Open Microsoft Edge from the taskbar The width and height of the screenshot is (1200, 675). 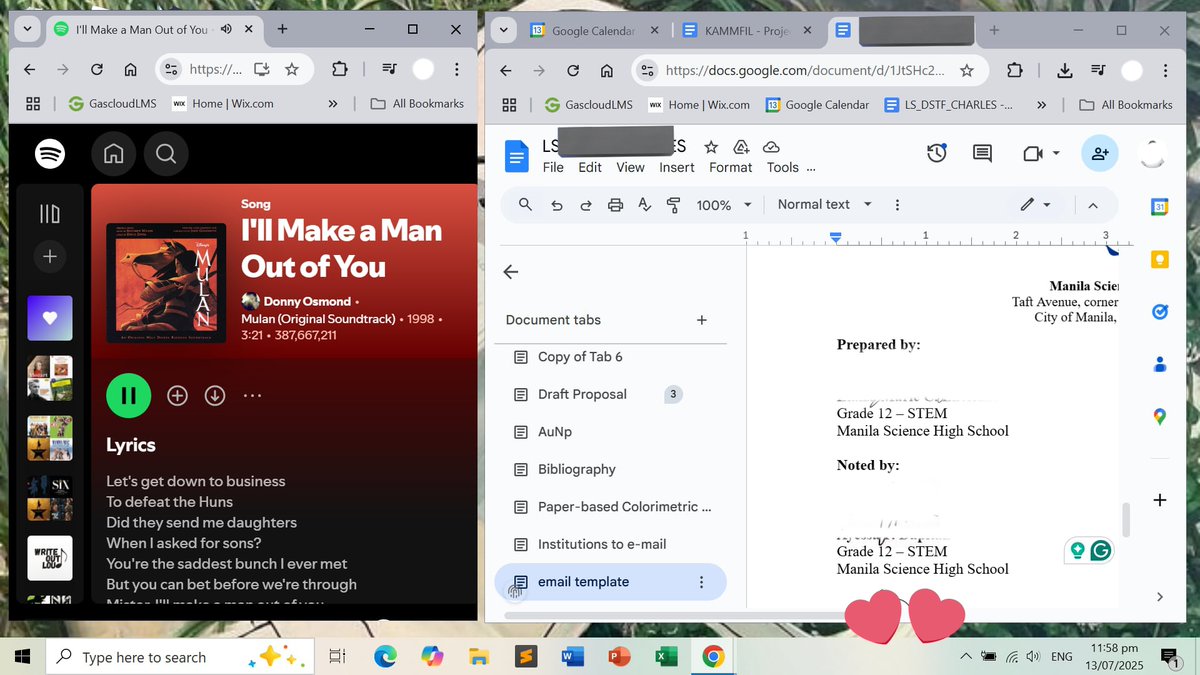[x=385, y=657]
